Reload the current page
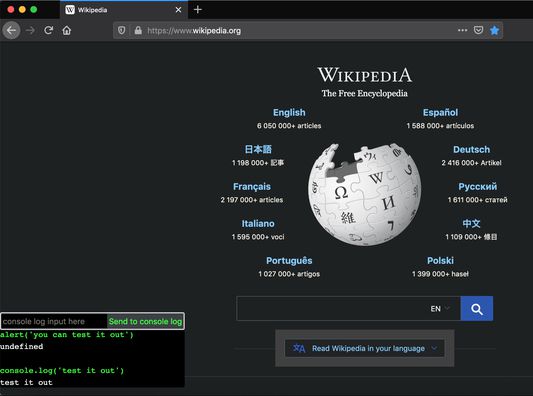Image resolution: width=533 pixels, height=396 pixels. (x=49, y=30)
